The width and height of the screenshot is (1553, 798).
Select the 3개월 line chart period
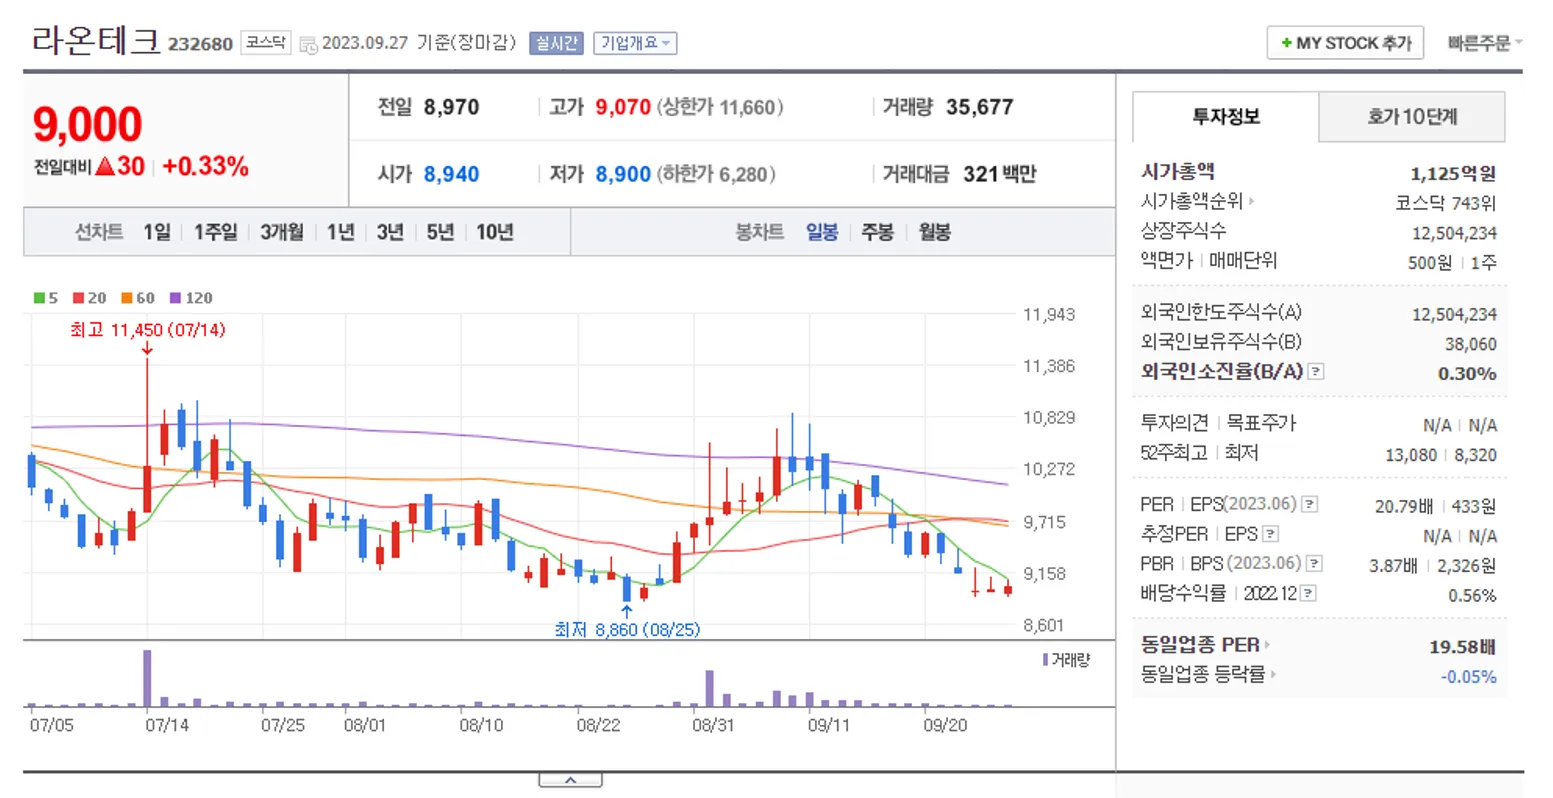[282, 232]
